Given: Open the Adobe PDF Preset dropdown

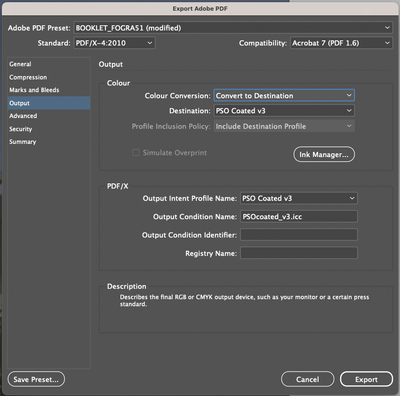Looking at the screenshot, I should pyautogui.click(x=233, y=28).
